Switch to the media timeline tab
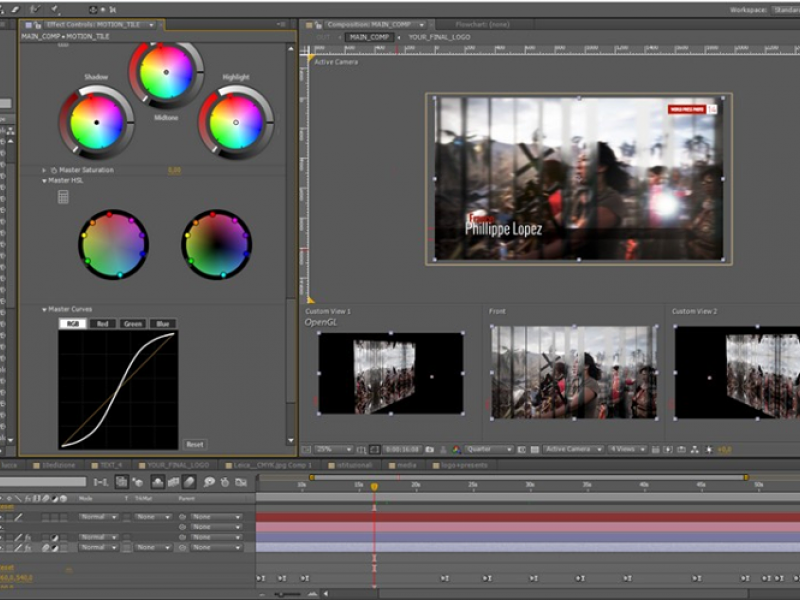800x600 pixels. pyautogui.click(x=403, y=465)
